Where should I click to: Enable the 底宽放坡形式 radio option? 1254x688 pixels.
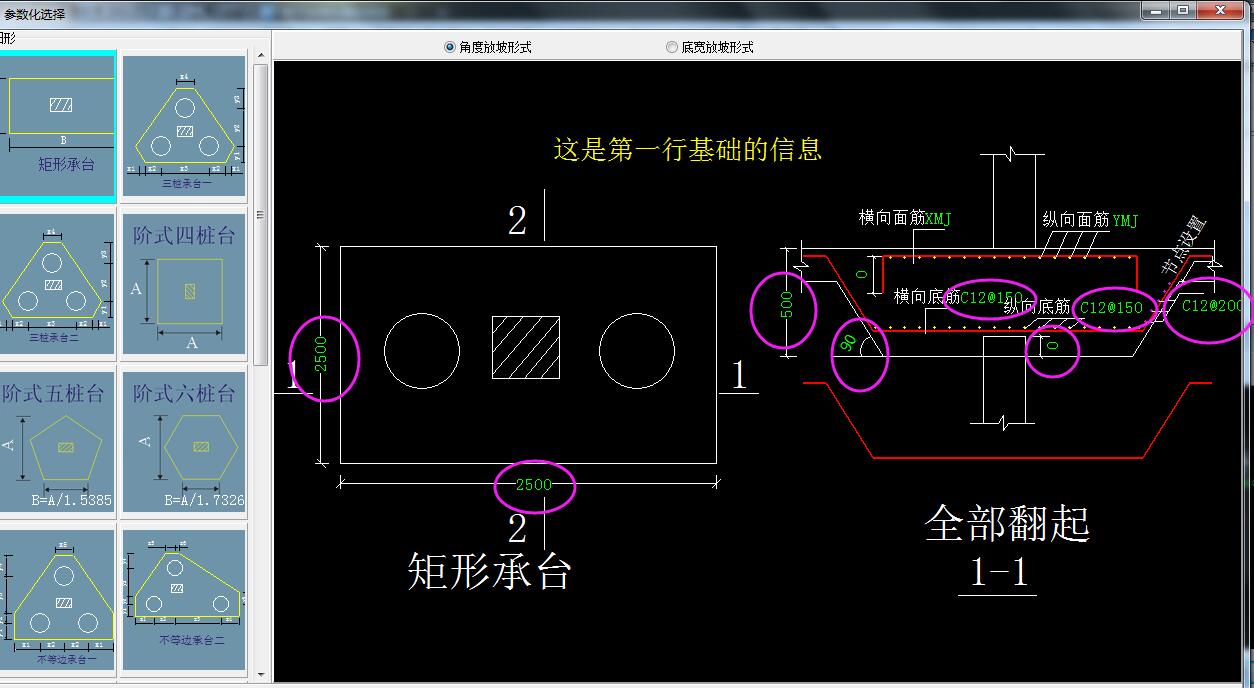pyautogui.click(x=709, y=47)
